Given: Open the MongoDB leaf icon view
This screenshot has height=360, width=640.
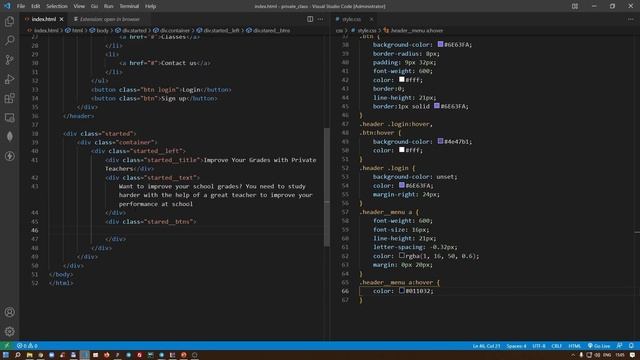Looking at the screenshot, I should click(9, 137).
